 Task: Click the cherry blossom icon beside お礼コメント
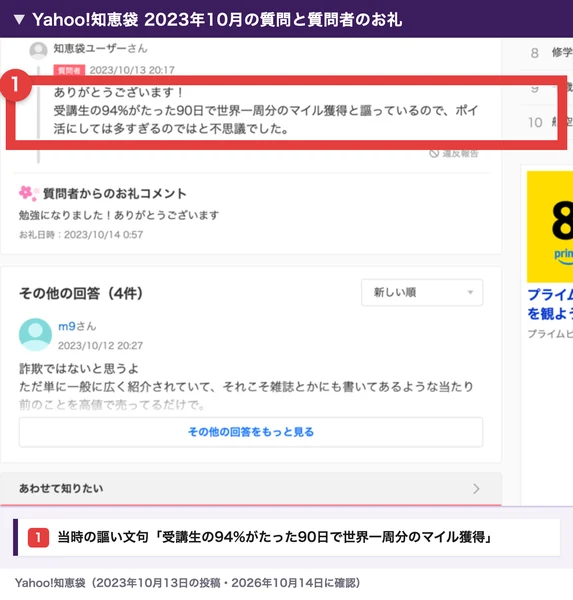point(28,193)
